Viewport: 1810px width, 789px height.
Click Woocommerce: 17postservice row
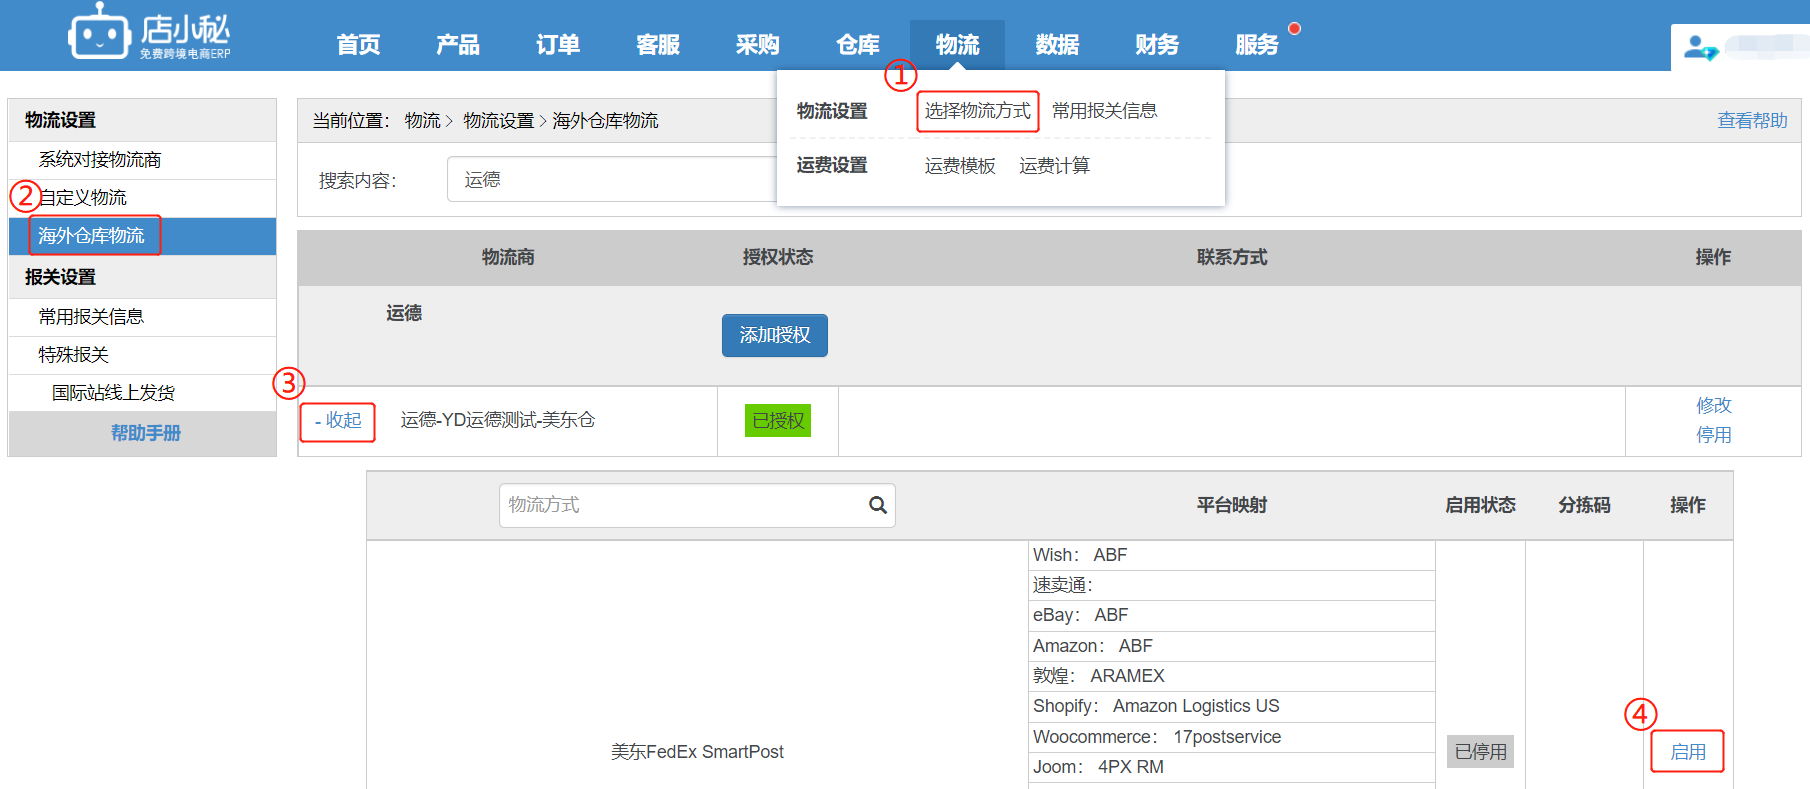coord(1231,737)
